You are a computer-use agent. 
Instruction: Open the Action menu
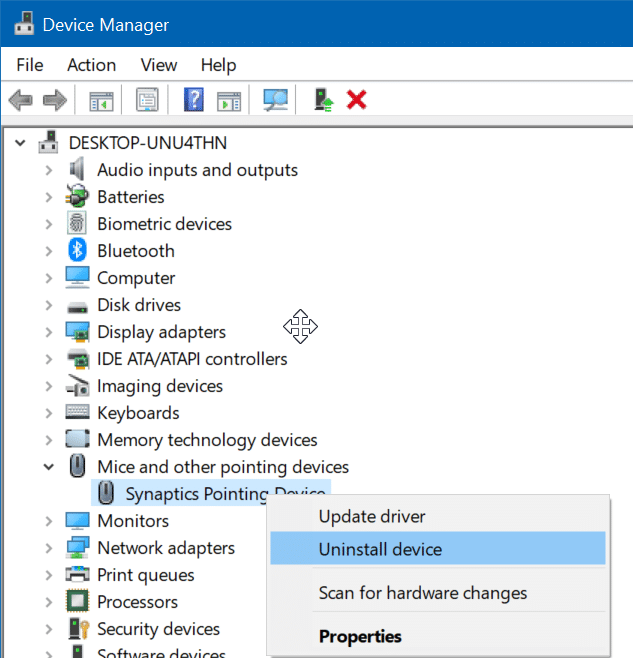point(92,65)
